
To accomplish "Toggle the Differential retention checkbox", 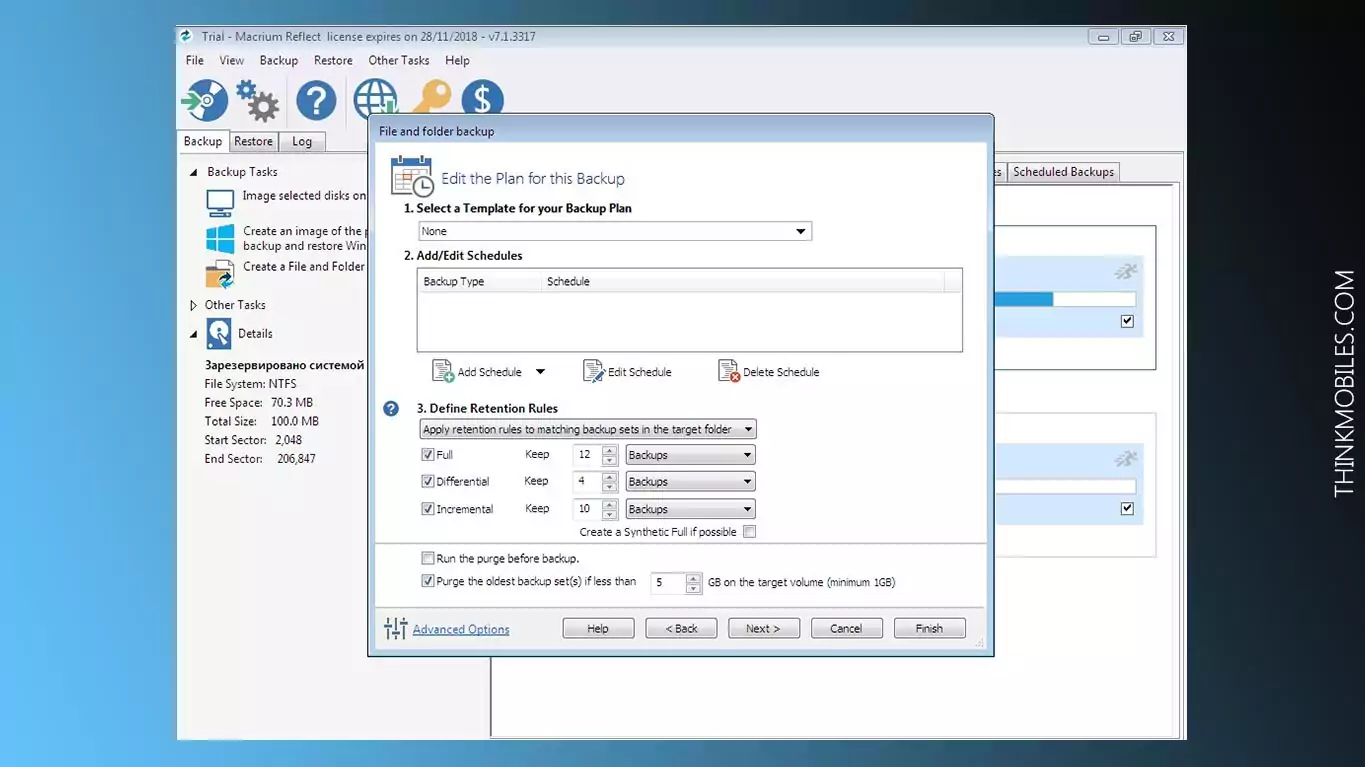I will pyautogui.click(x=428, y=481).
